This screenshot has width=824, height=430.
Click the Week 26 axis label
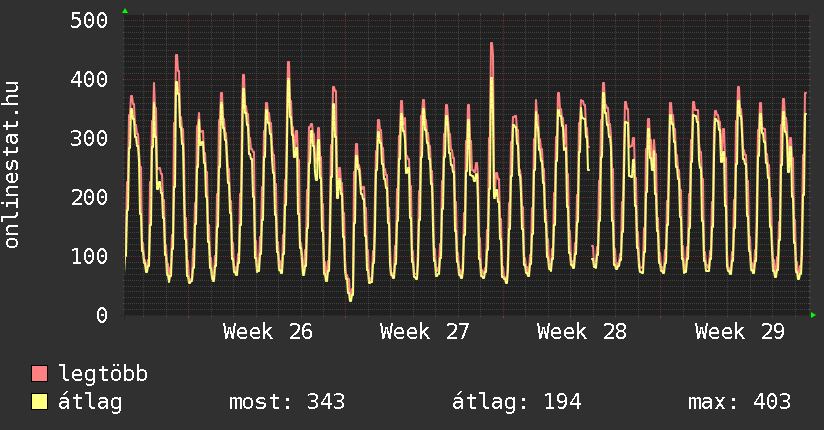[x=267, y=332]
